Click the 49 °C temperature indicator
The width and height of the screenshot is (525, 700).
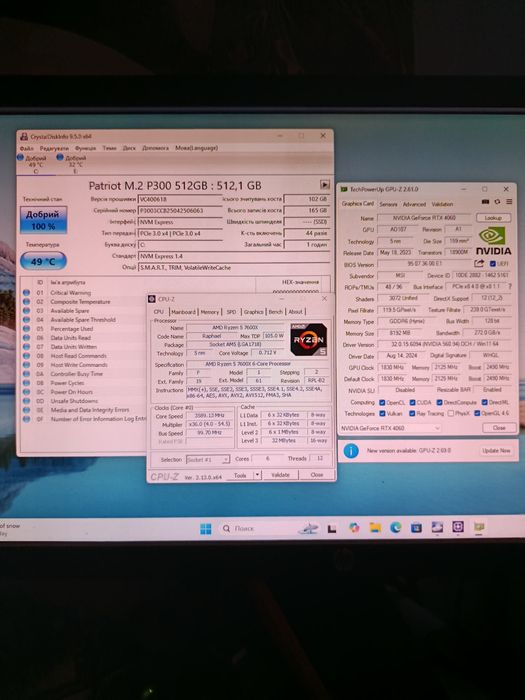click(43, 261)
